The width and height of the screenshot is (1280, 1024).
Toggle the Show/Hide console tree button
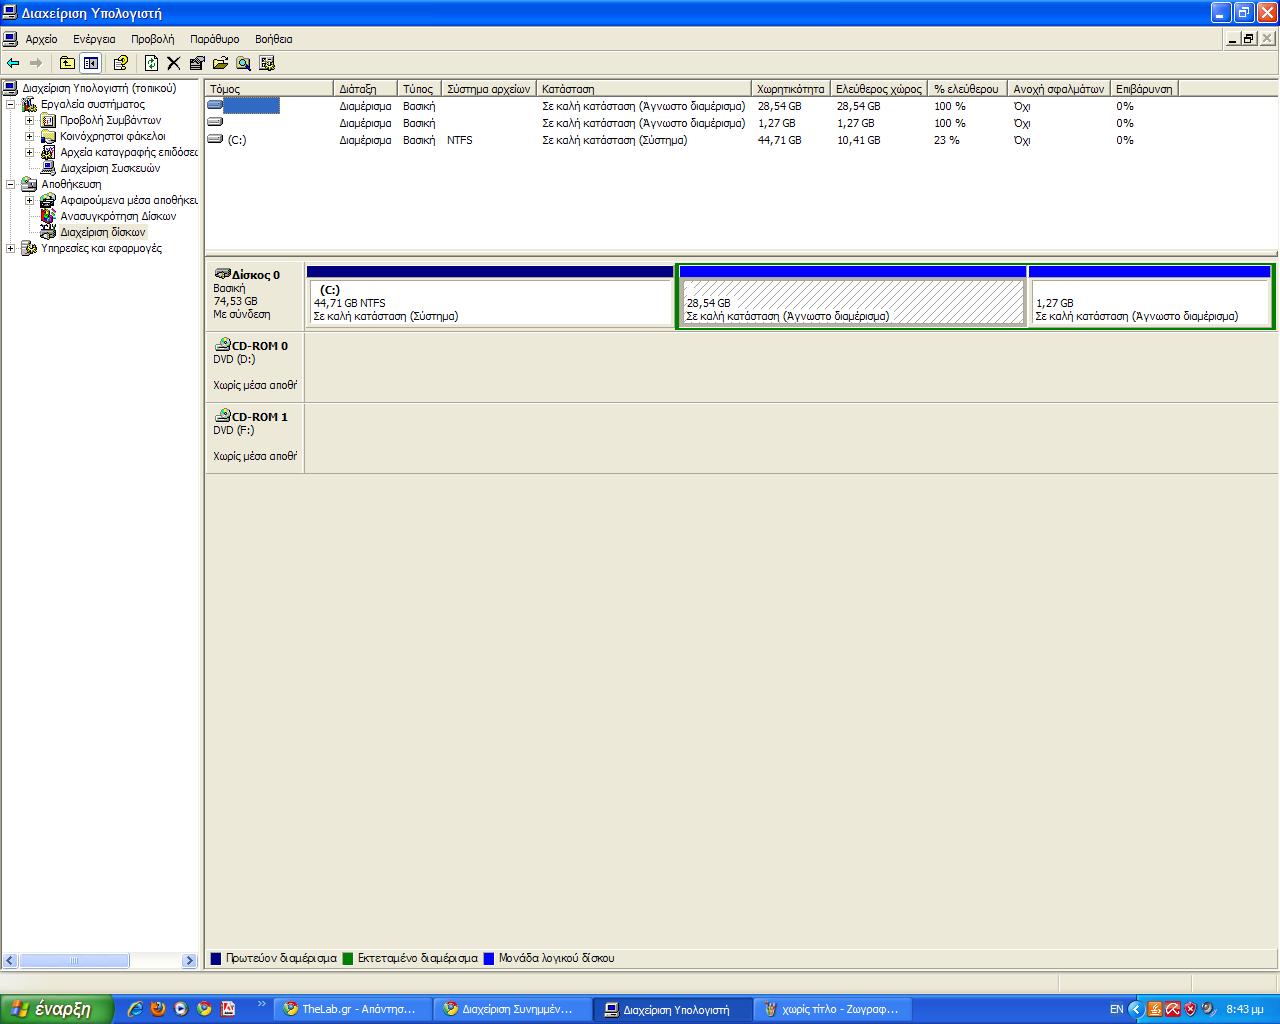click(91, 63)
